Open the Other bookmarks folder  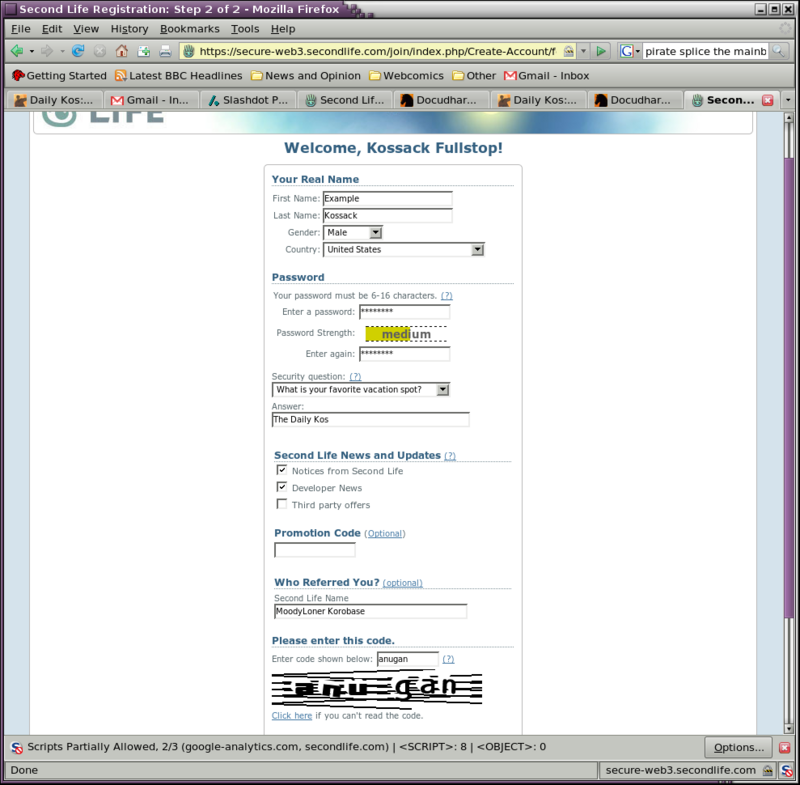tap(474, 75)
